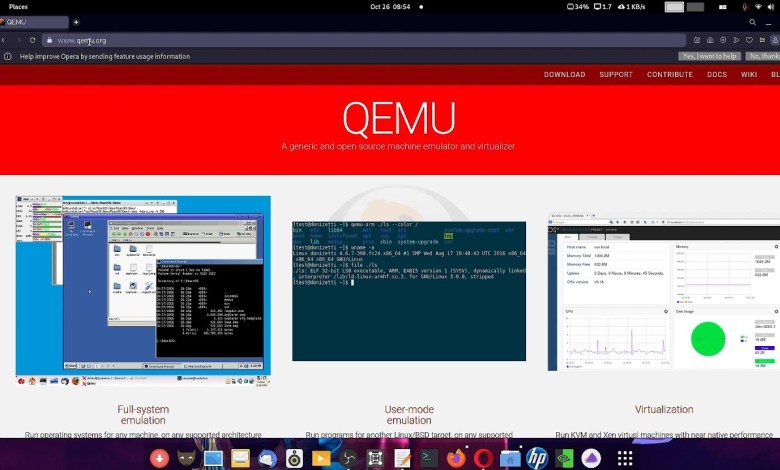Click the User-mode emulation heading

pyautogui.click(x=409, y=415)
